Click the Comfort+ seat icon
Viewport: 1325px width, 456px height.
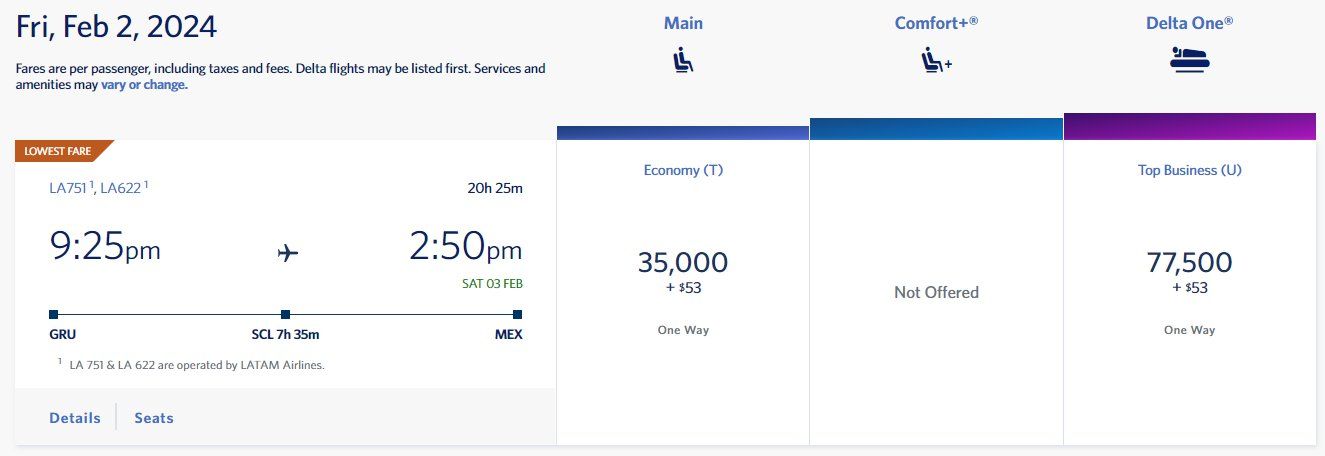[x=936, y=62]
